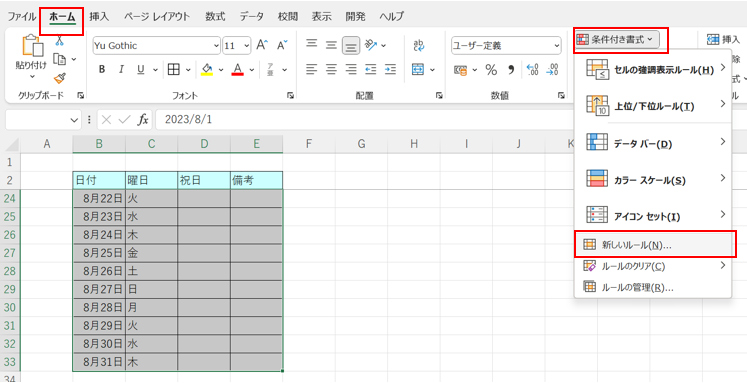This screenshot has height=383, width=747.
Task: Switch to the 数式 tab
Action: (215, 17)
